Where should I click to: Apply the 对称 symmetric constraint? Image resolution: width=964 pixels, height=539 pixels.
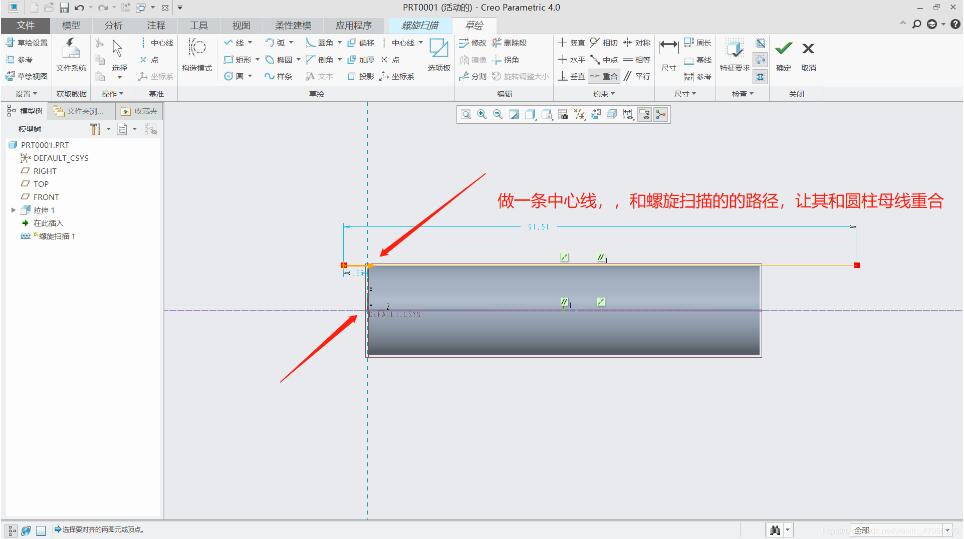[637, 42]
